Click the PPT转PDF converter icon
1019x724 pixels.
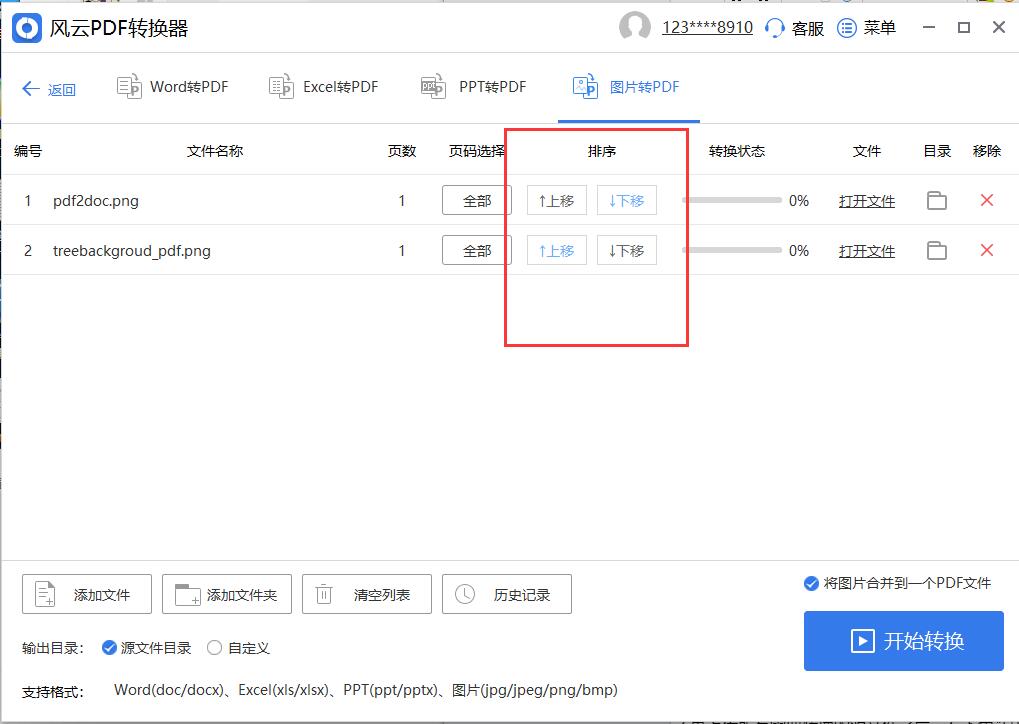tap(432, 86)
